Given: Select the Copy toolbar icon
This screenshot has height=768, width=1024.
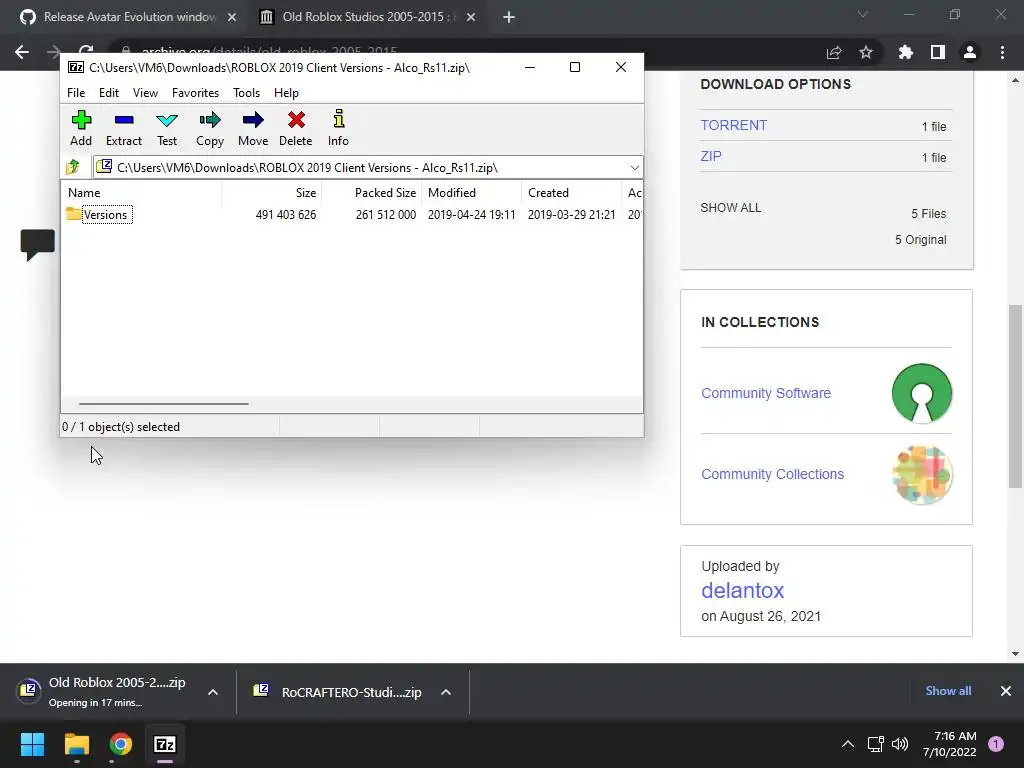Looking at the screenshot, I should coord(210,128).
